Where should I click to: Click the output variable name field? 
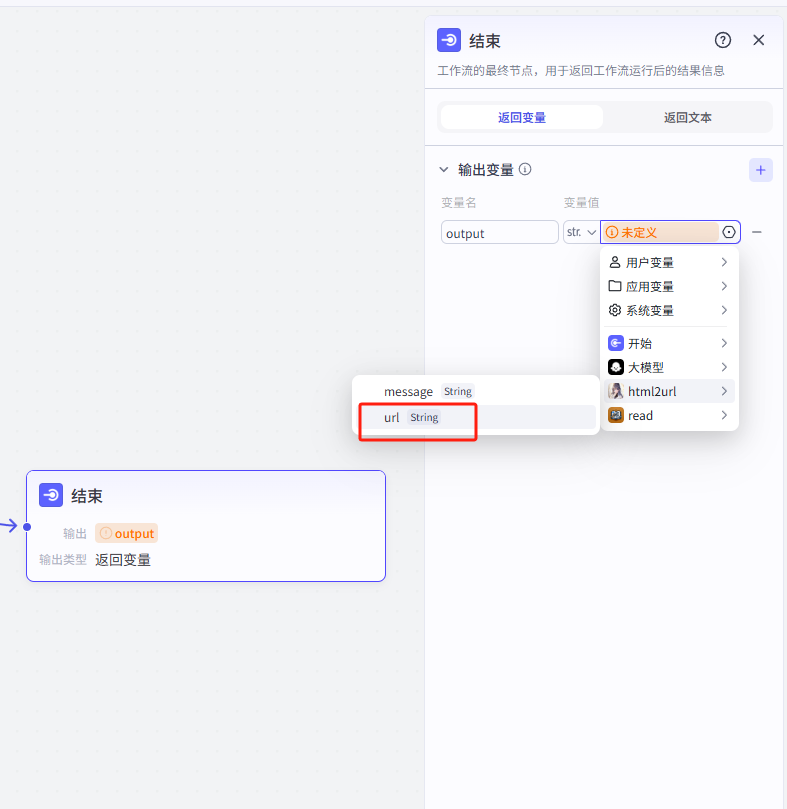500,233
